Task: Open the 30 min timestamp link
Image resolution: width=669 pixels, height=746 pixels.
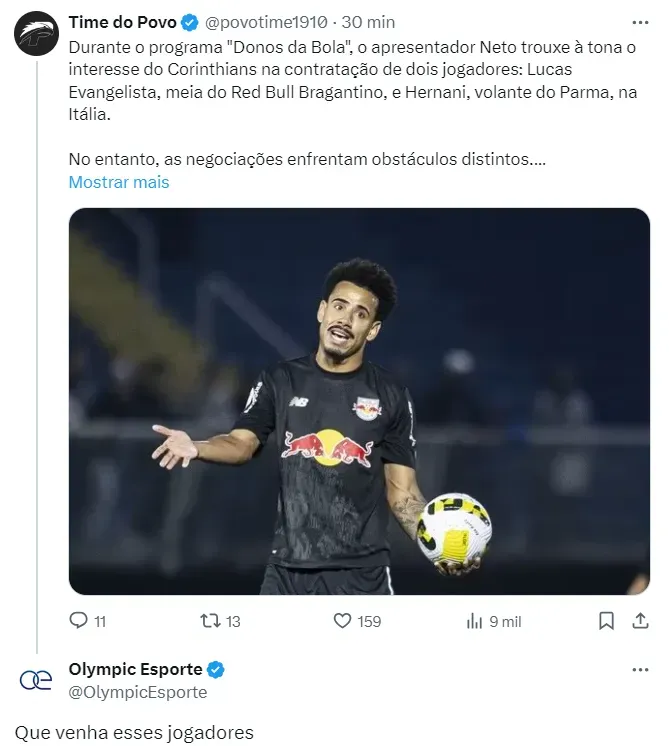Action: pos(369,22)
